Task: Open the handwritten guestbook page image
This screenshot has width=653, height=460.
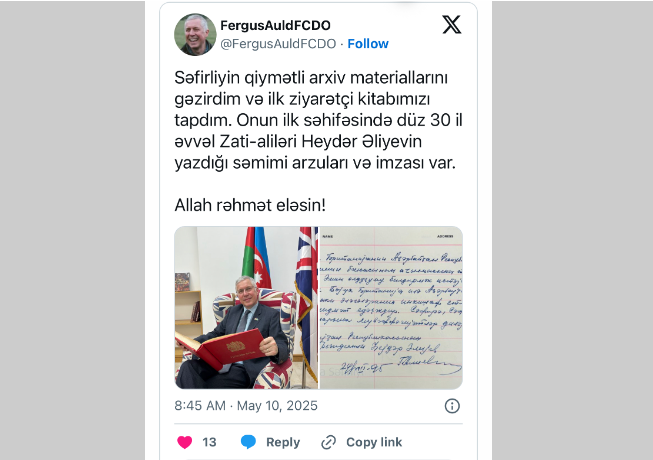Action: [391, 308]
